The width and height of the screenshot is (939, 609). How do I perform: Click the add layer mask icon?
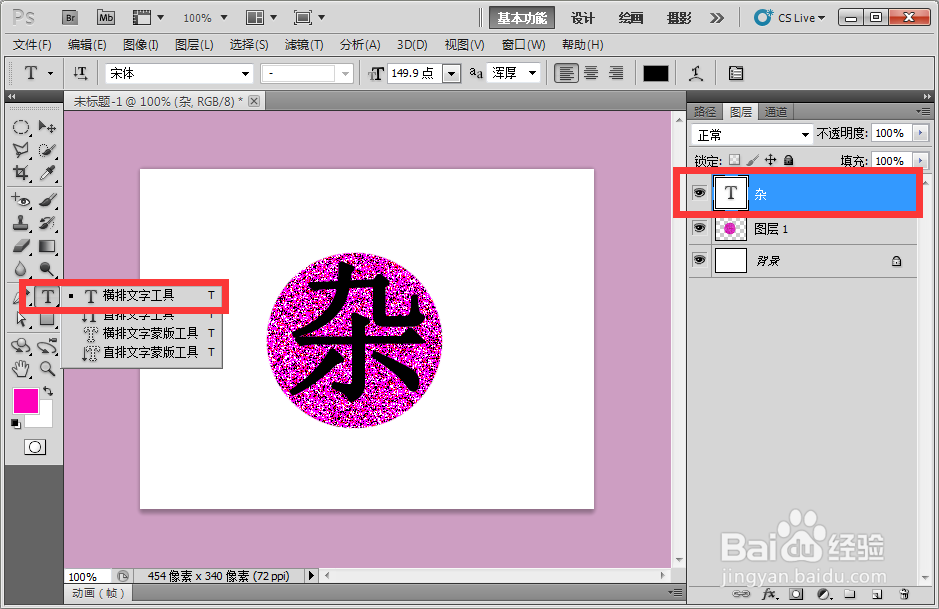(797, 593)
